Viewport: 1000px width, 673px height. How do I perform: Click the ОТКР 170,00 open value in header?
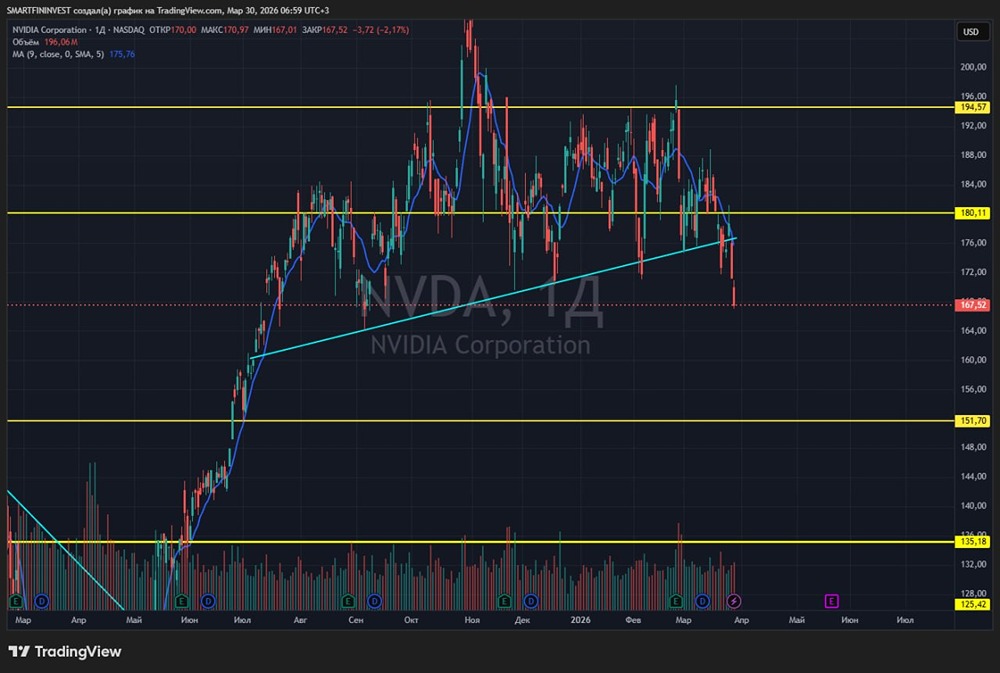[173, 30]
